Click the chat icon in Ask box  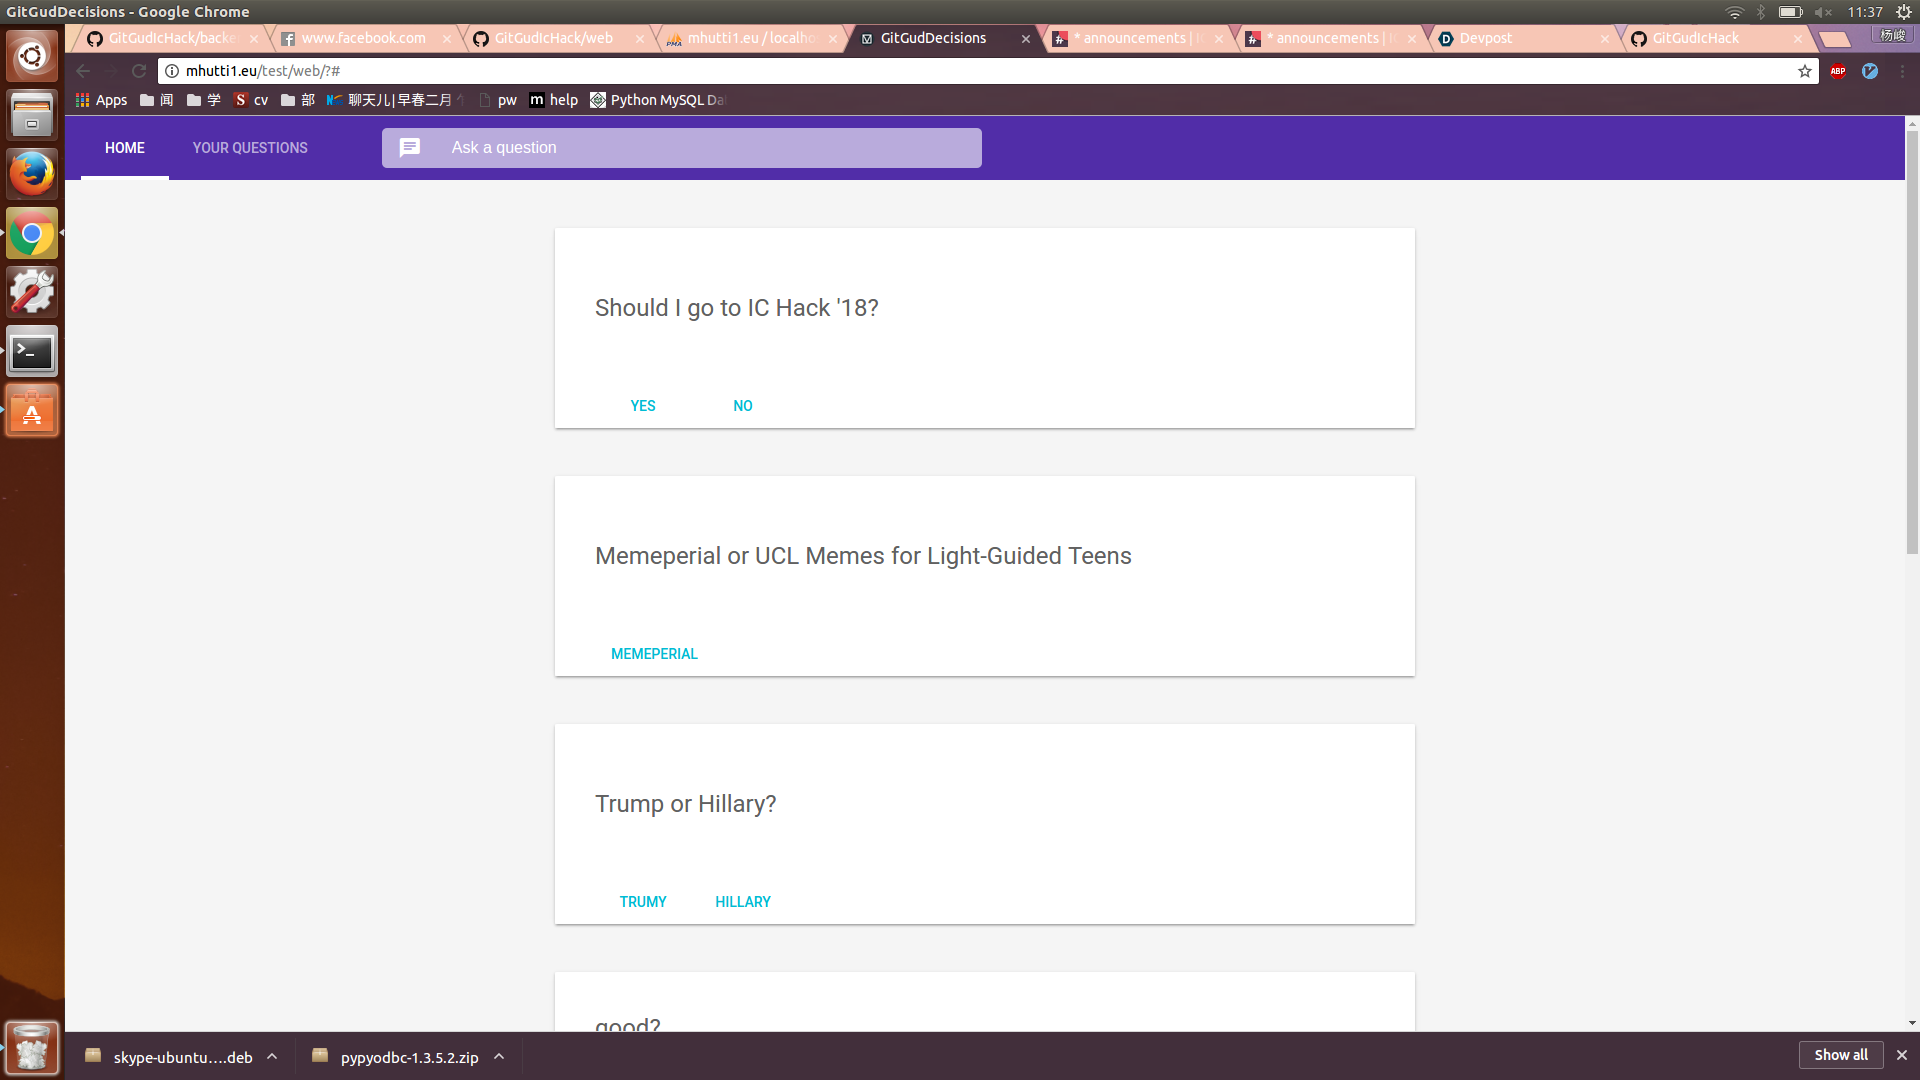(x=410, y=148)
